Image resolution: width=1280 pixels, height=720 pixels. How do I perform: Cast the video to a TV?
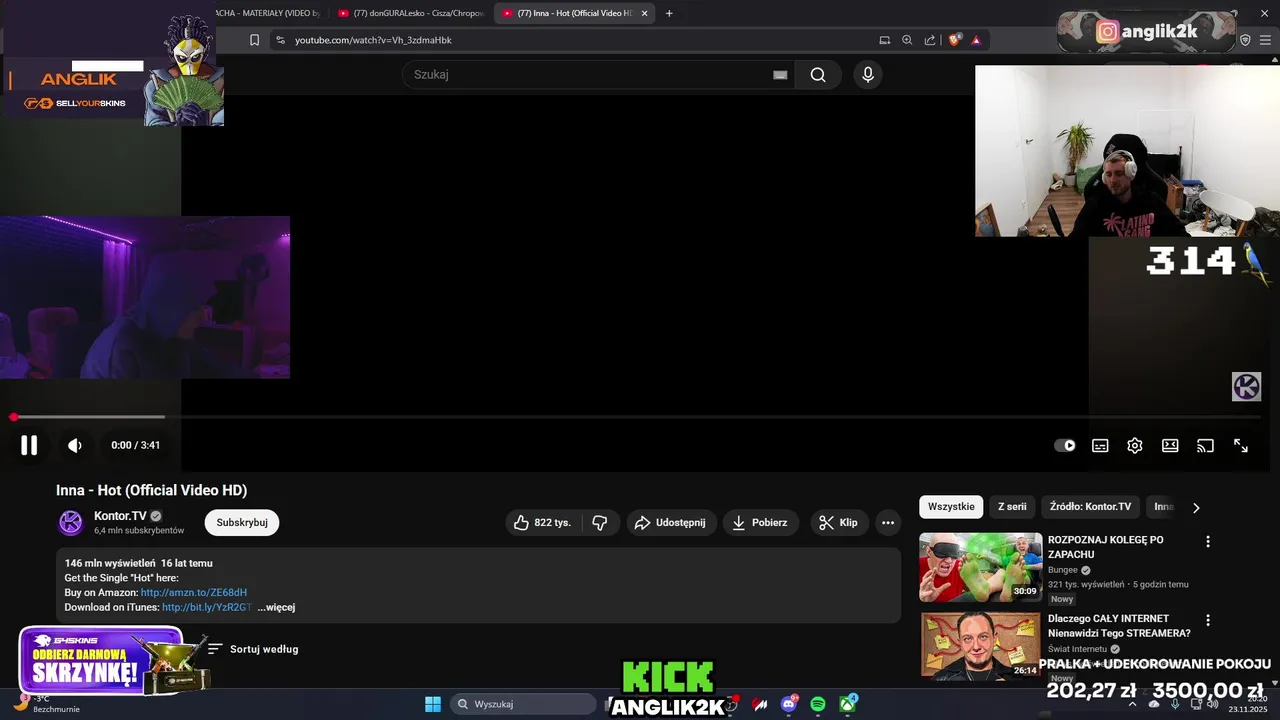[x=1205, y=446]
